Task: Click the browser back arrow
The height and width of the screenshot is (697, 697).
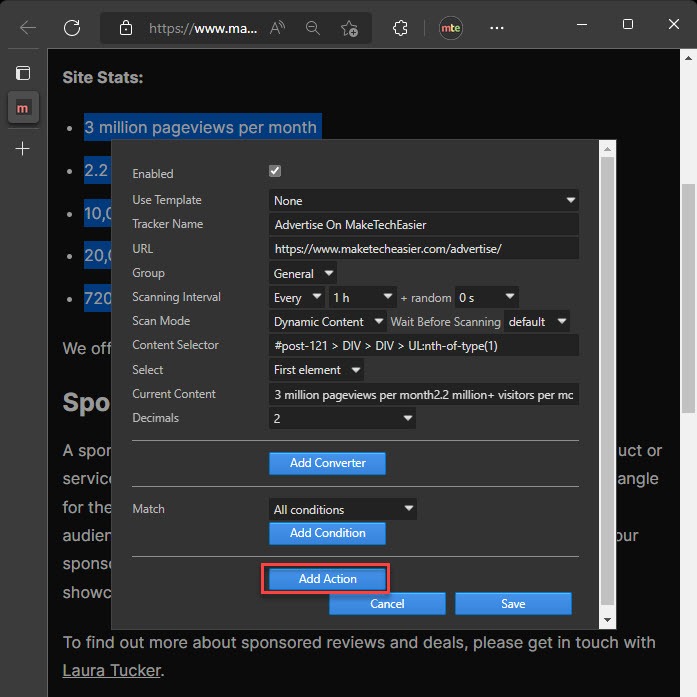Action: (x=28, y=28)
